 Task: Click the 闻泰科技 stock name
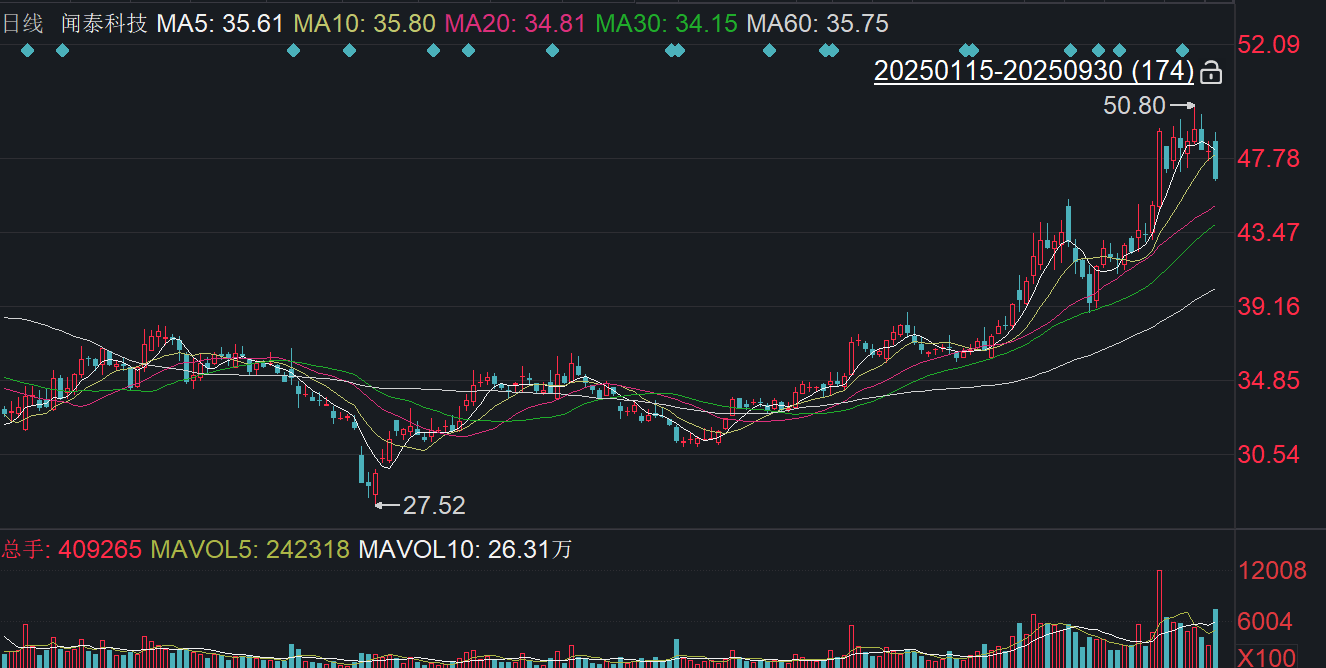[x=104, y=23]
